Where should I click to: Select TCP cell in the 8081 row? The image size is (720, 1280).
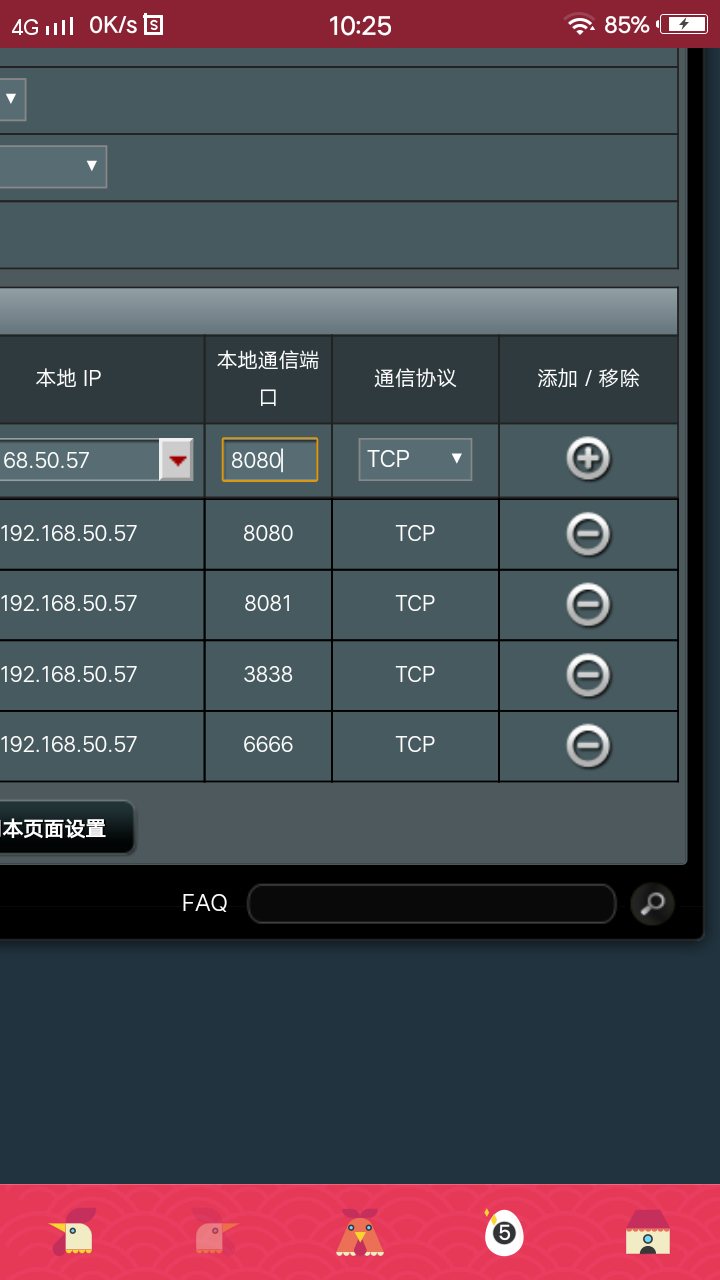tap(415, 604)
